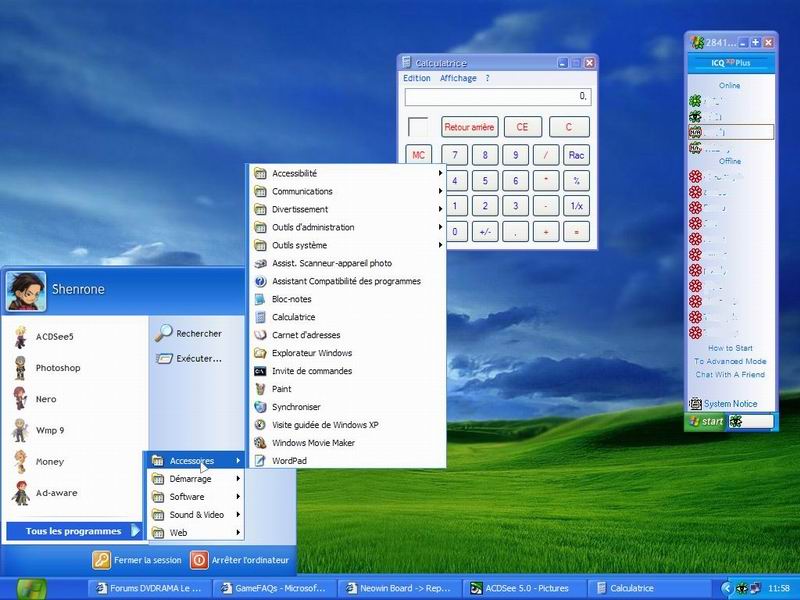
Task: Expand the Sound & Video program group
Action: [x=196, y=515]
